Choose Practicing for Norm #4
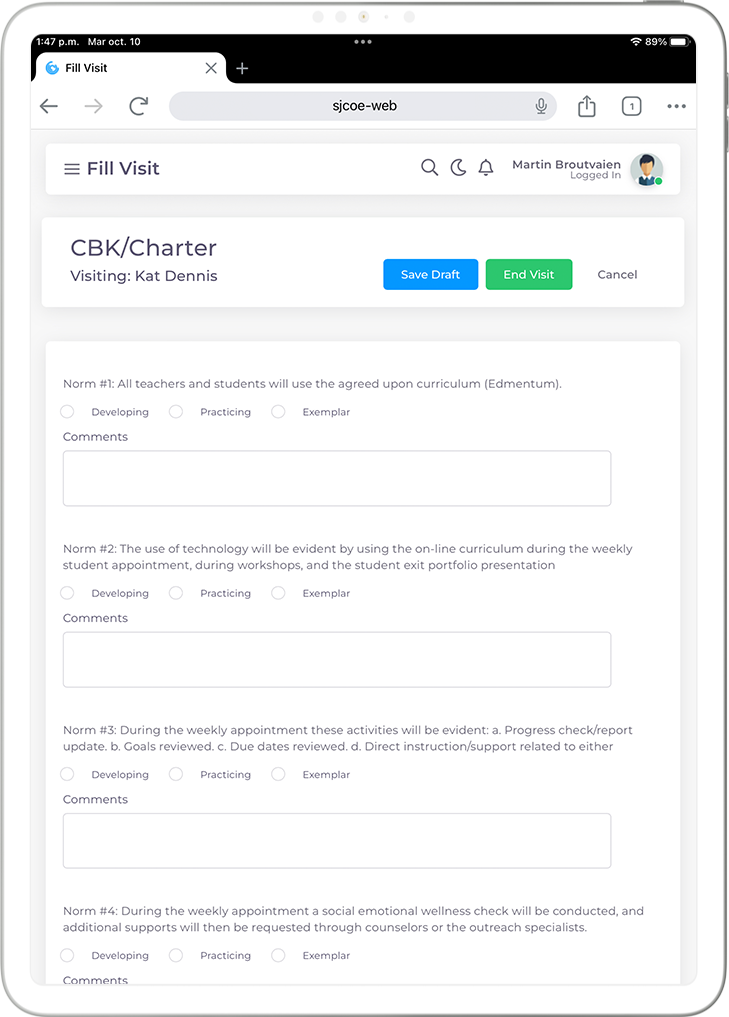Image resolution: width=729 pixels, height=1017 pixels. [176, 955]
